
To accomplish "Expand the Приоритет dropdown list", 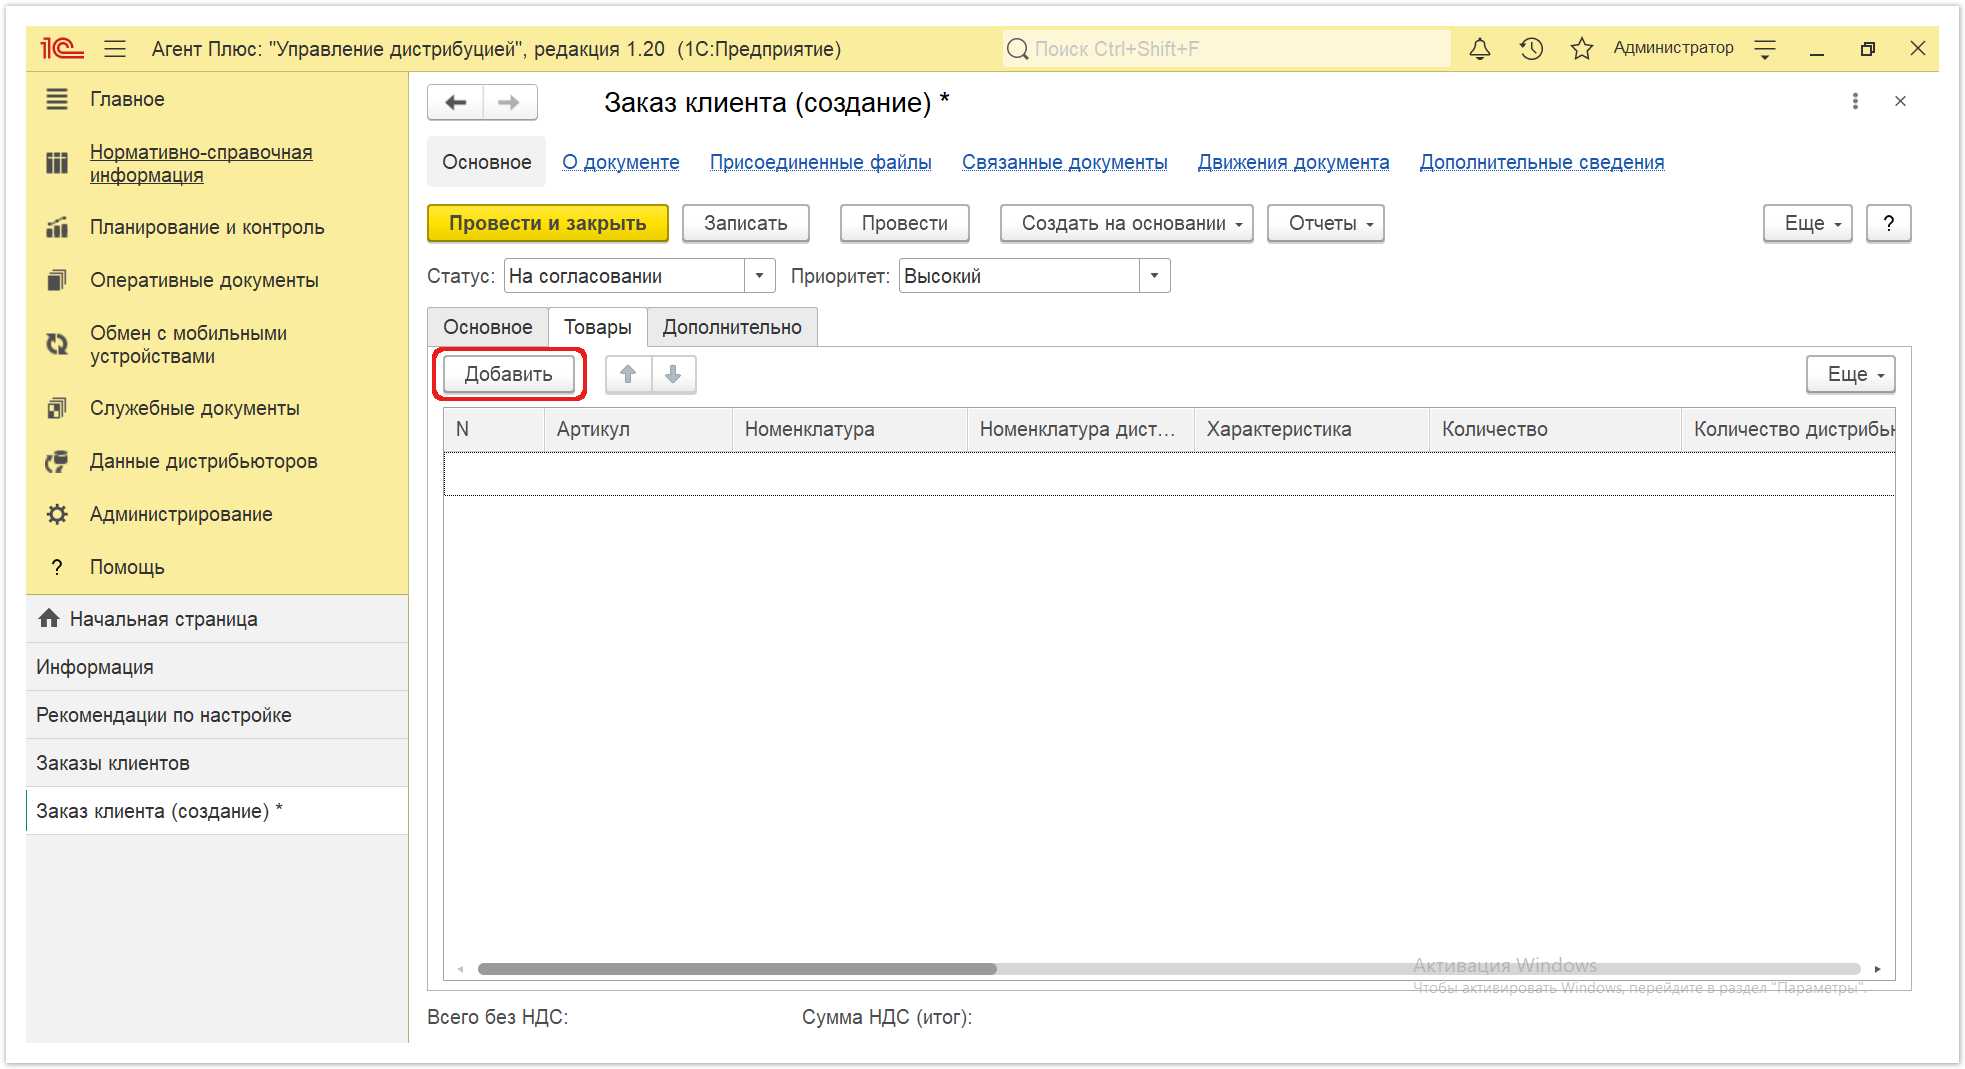I will point(1155,276).
